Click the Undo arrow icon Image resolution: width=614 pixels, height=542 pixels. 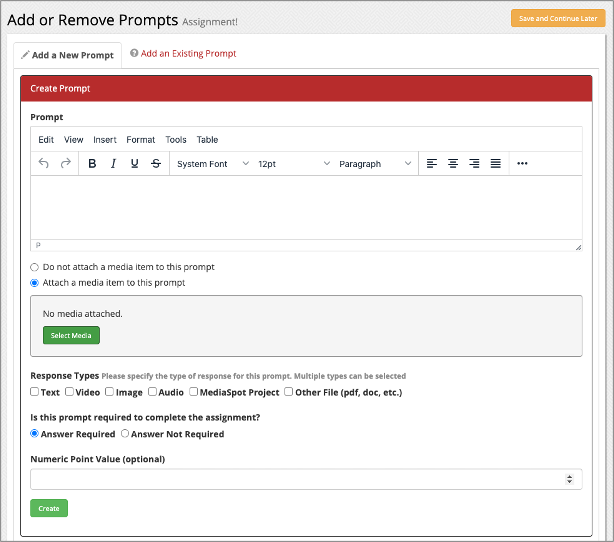pyautogui.click(x=43, y=164)
